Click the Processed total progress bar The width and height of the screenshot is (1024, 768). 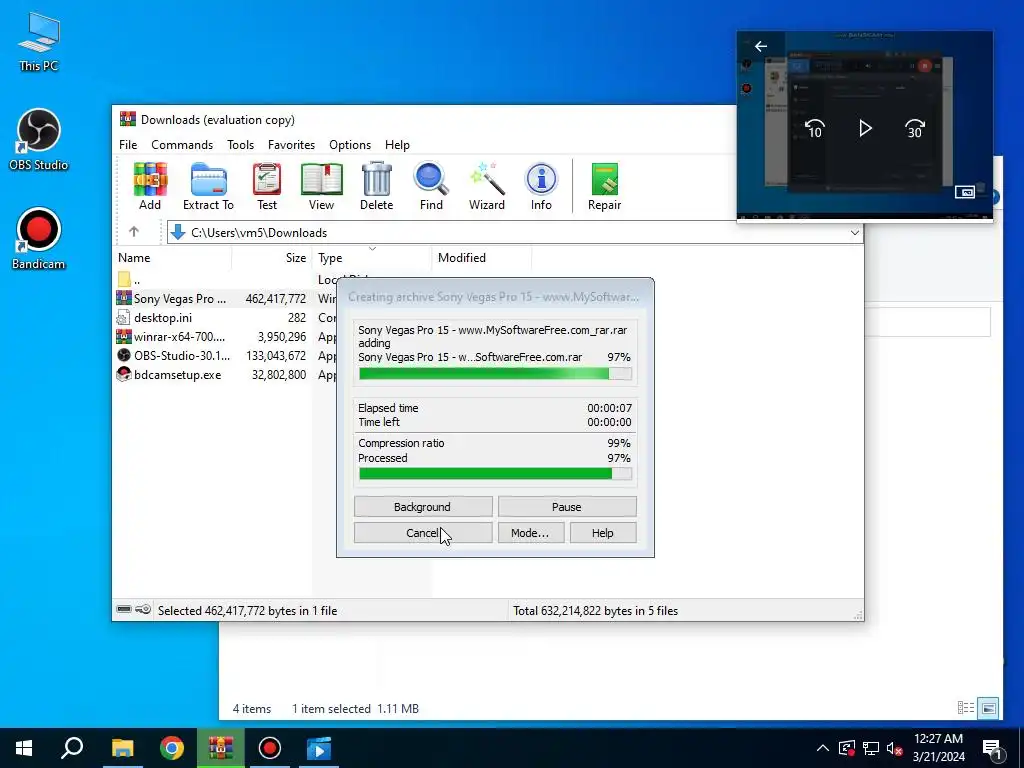point(495,474)
